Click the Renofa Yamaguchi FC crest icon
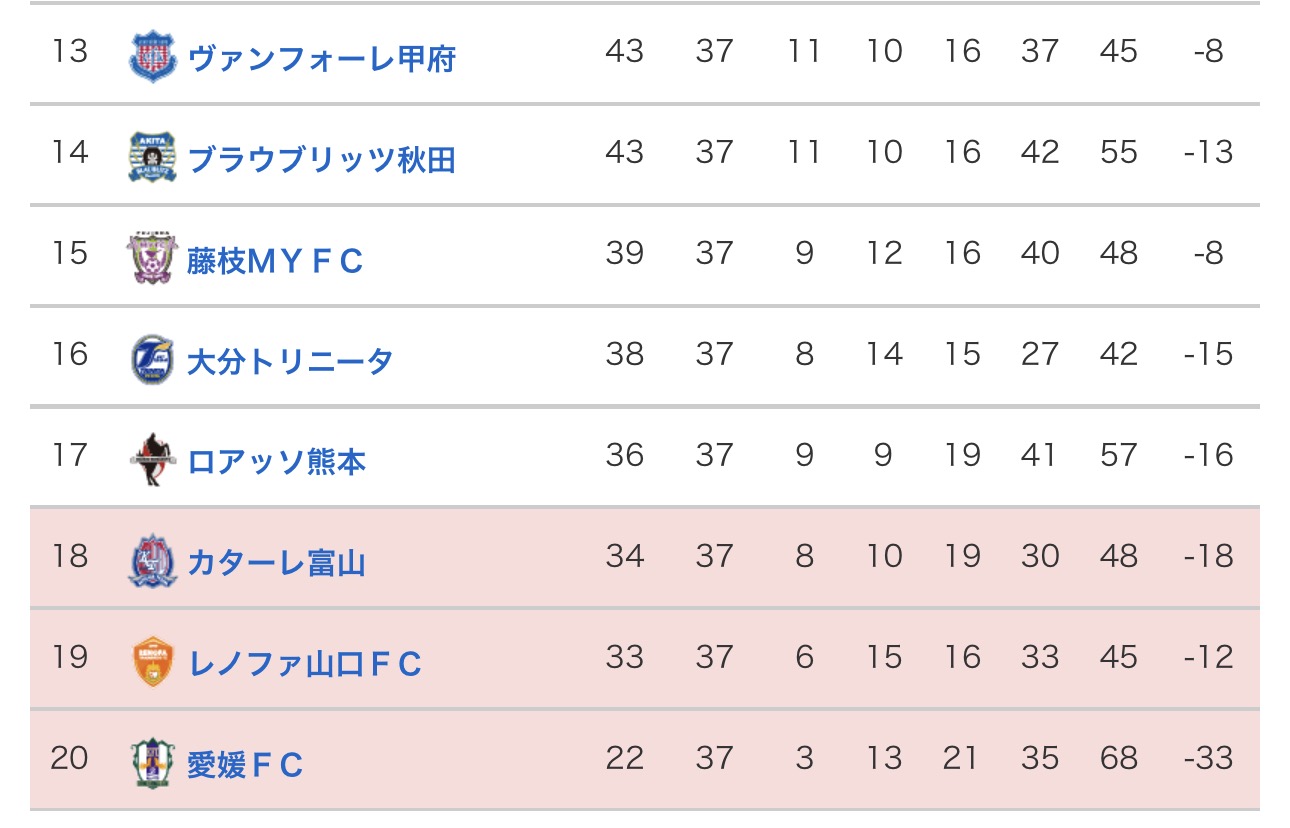Viewport: 1290px width, 828px height. point(153,663)
